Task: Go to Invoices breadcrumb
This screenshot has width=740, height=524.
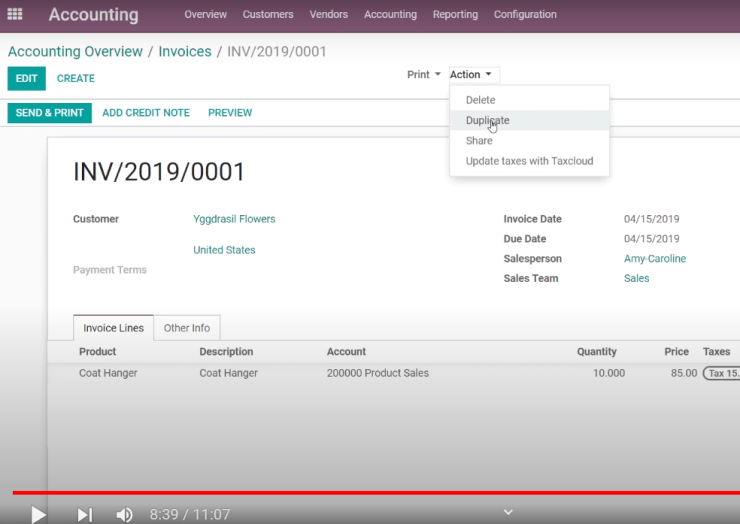Action: [185, 51]
